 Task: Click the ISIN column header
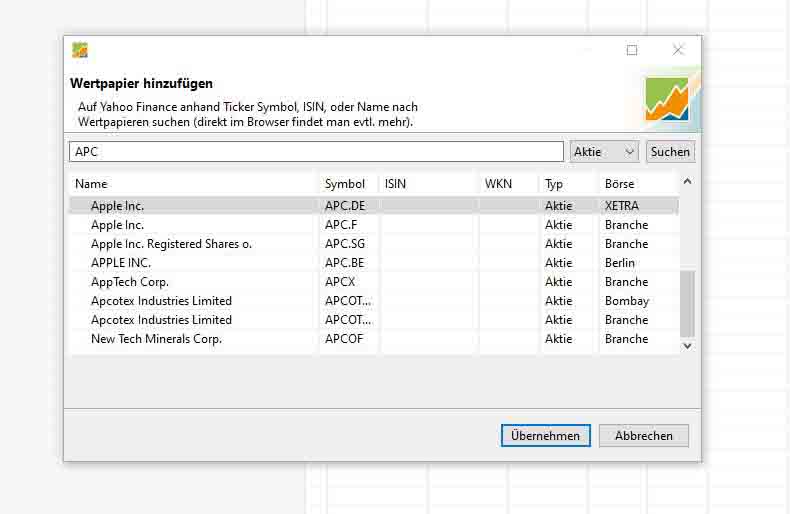(x=429, y=184)
